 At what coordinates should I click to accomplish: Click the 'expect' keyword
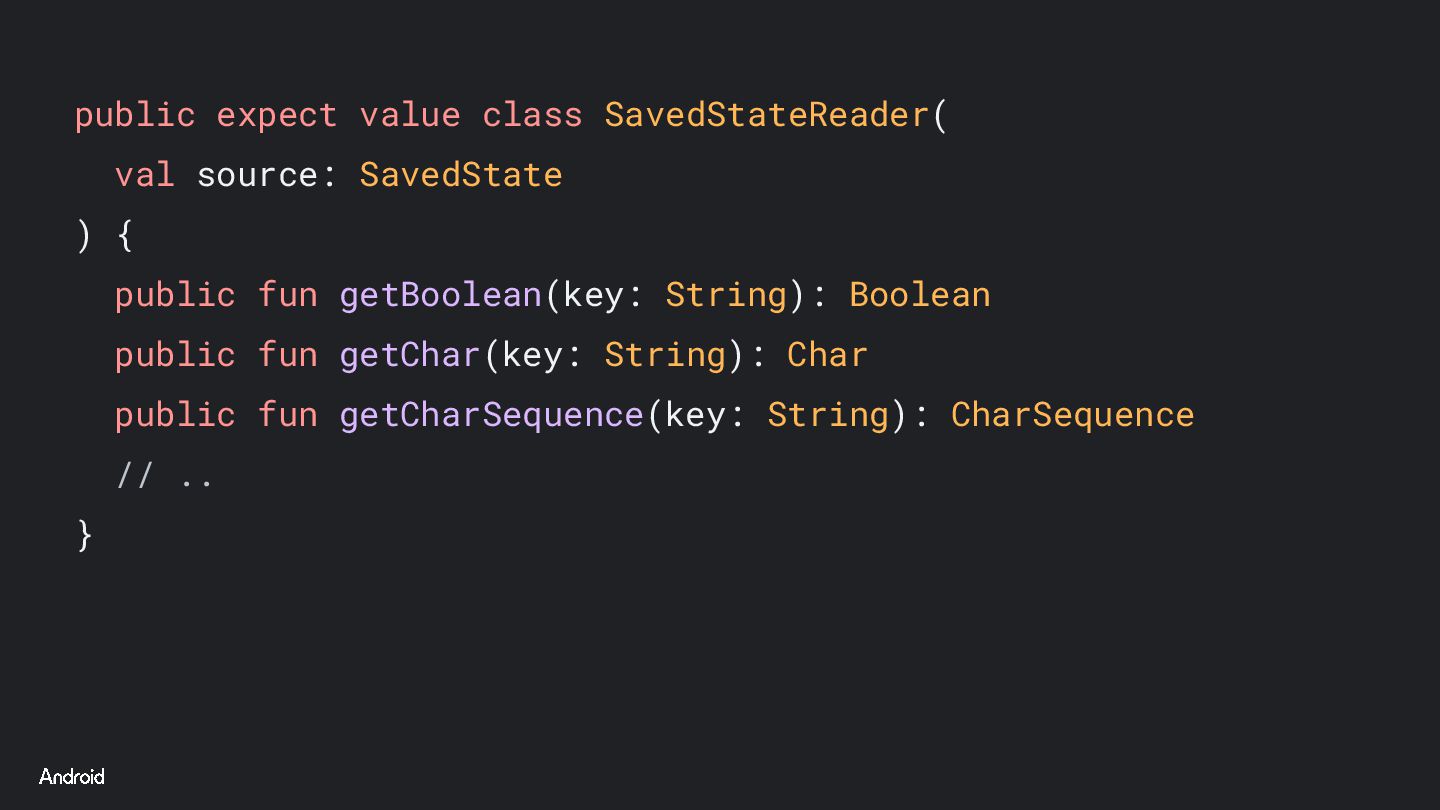(277, 115)
